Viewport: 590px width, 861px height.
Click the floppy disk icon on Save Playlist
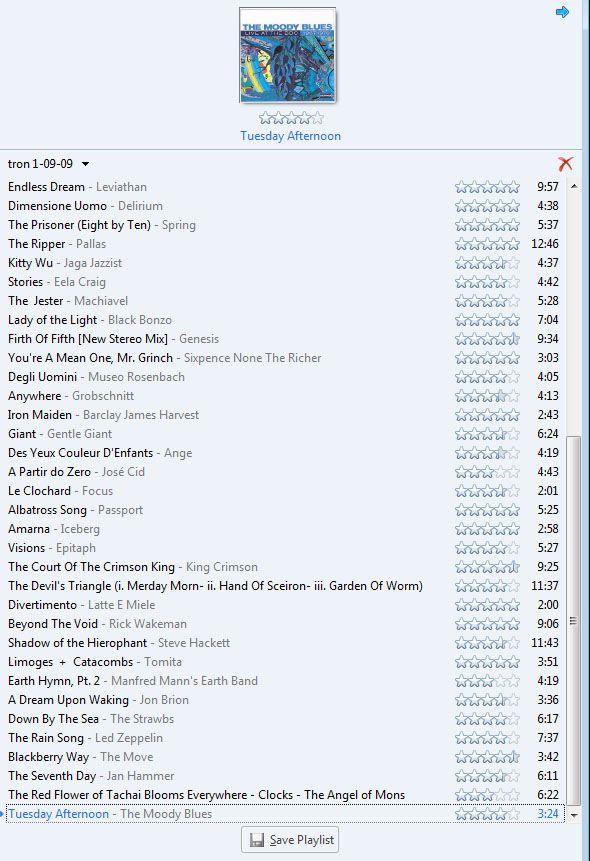click(x=257, y=840)
